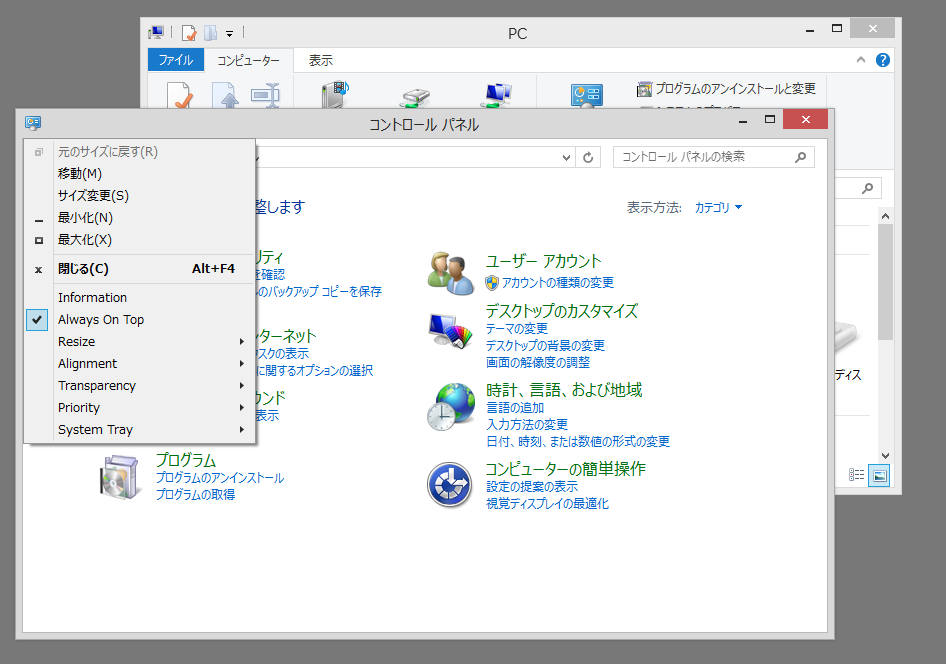Viewport: 946px width, 664px height.
Task: Switch to the 表示 tab
Action: tap(320, 60)
